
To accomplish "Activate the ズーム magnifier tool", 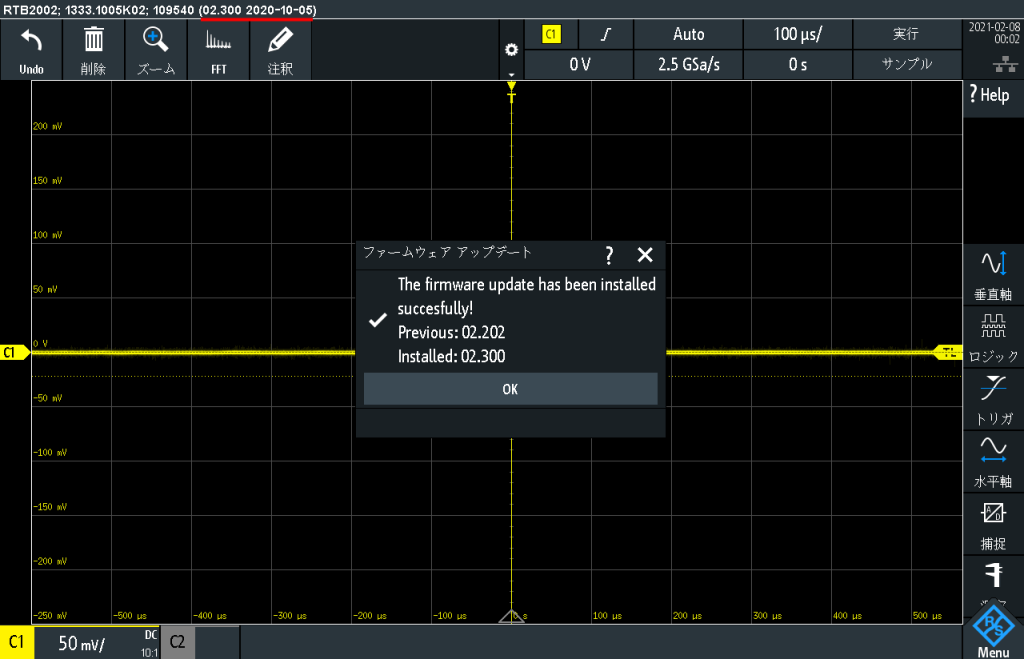I will pyautogui.click(x=155, y=41).
